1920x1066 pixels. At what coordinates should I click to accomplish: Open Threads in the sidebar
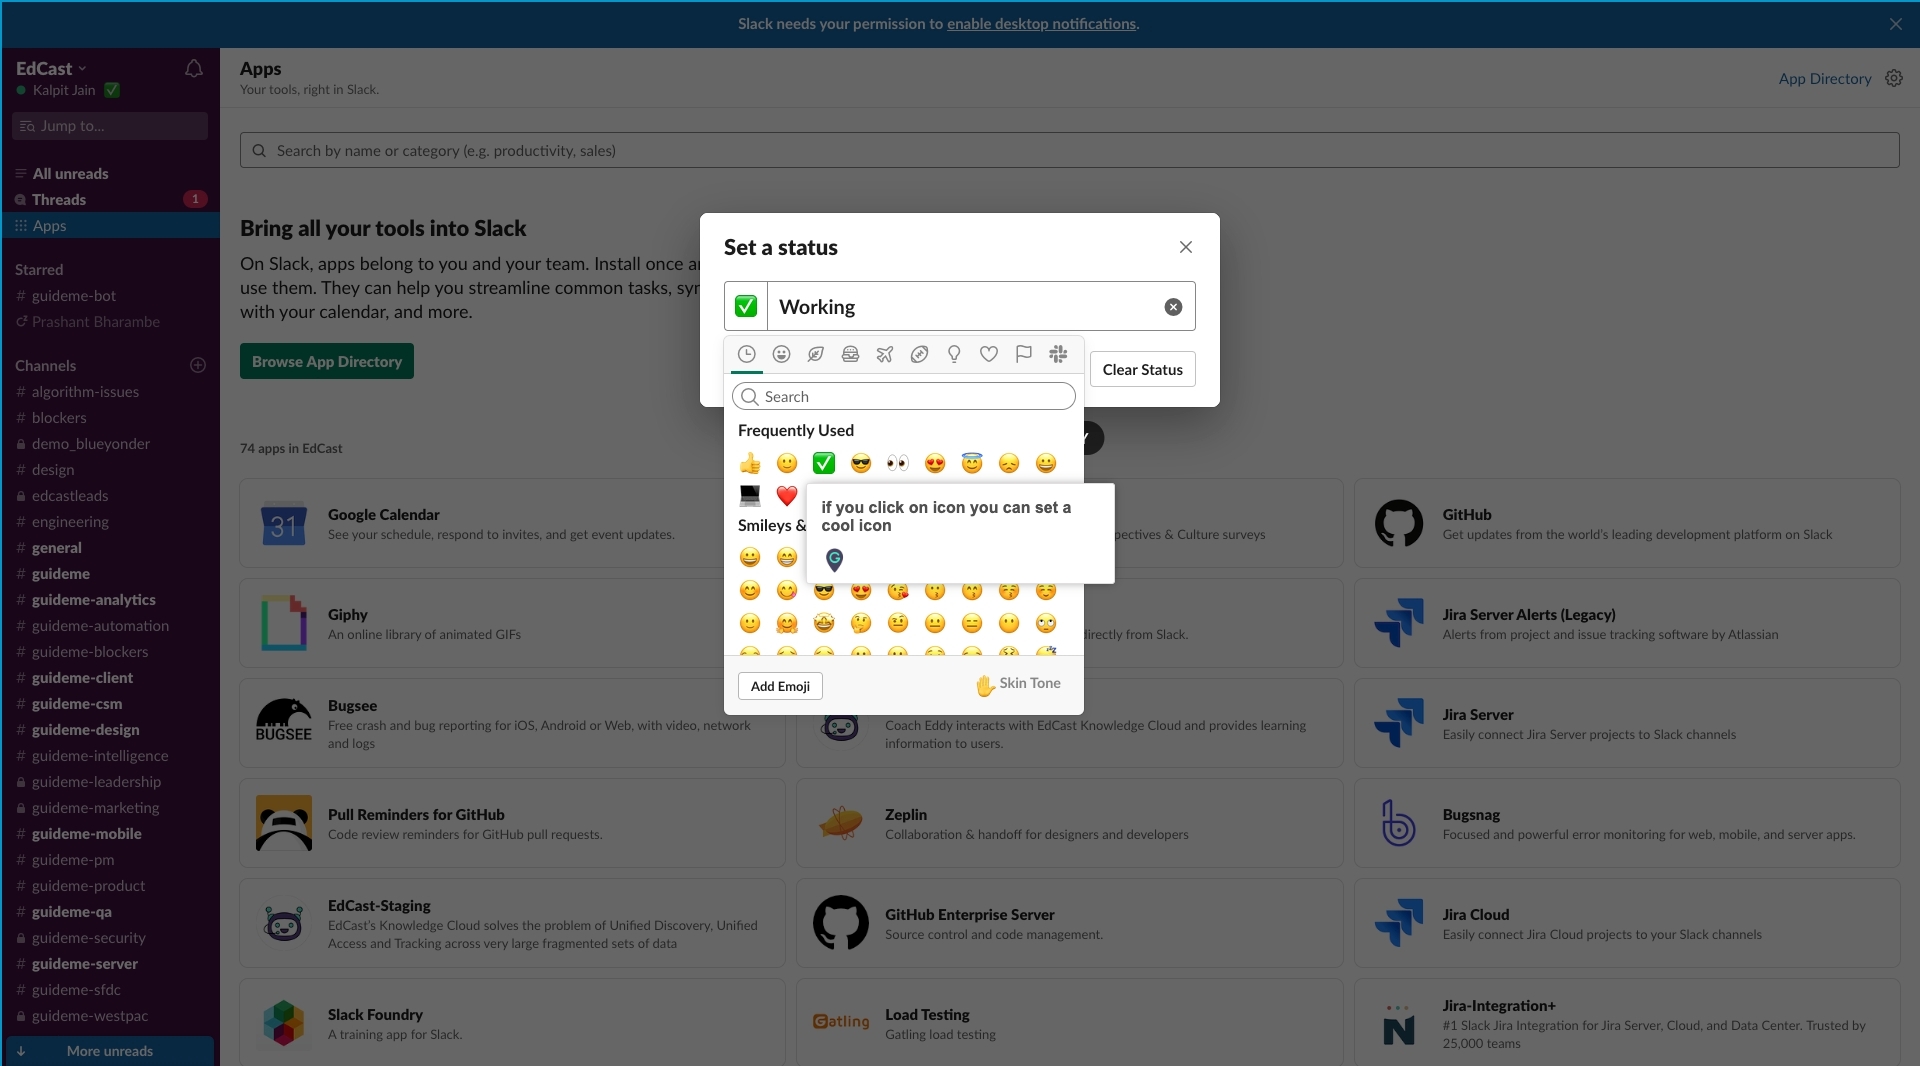pos(110,200)
